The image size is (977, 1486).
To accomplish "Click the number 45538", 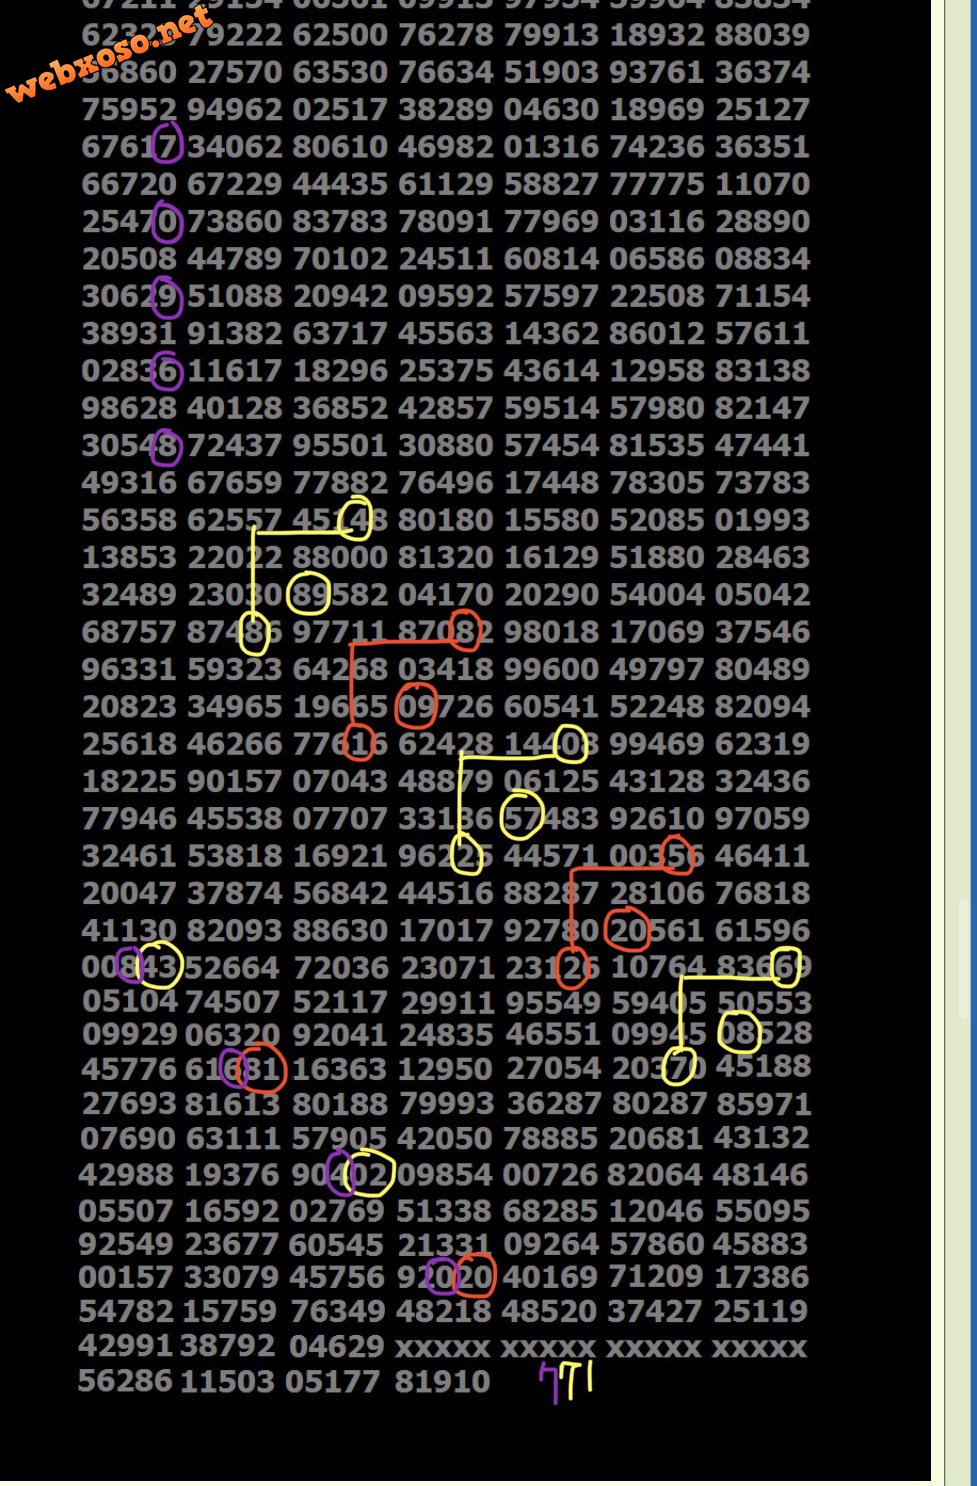I will click(235, 819).
